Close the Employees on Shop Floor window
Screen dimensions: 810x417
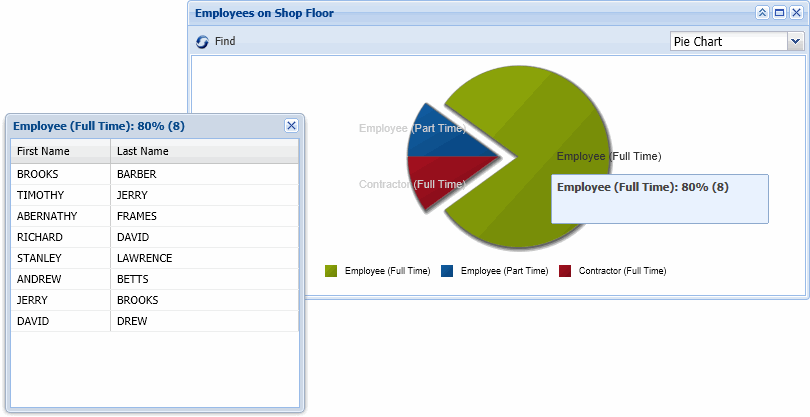coord(794,13)
